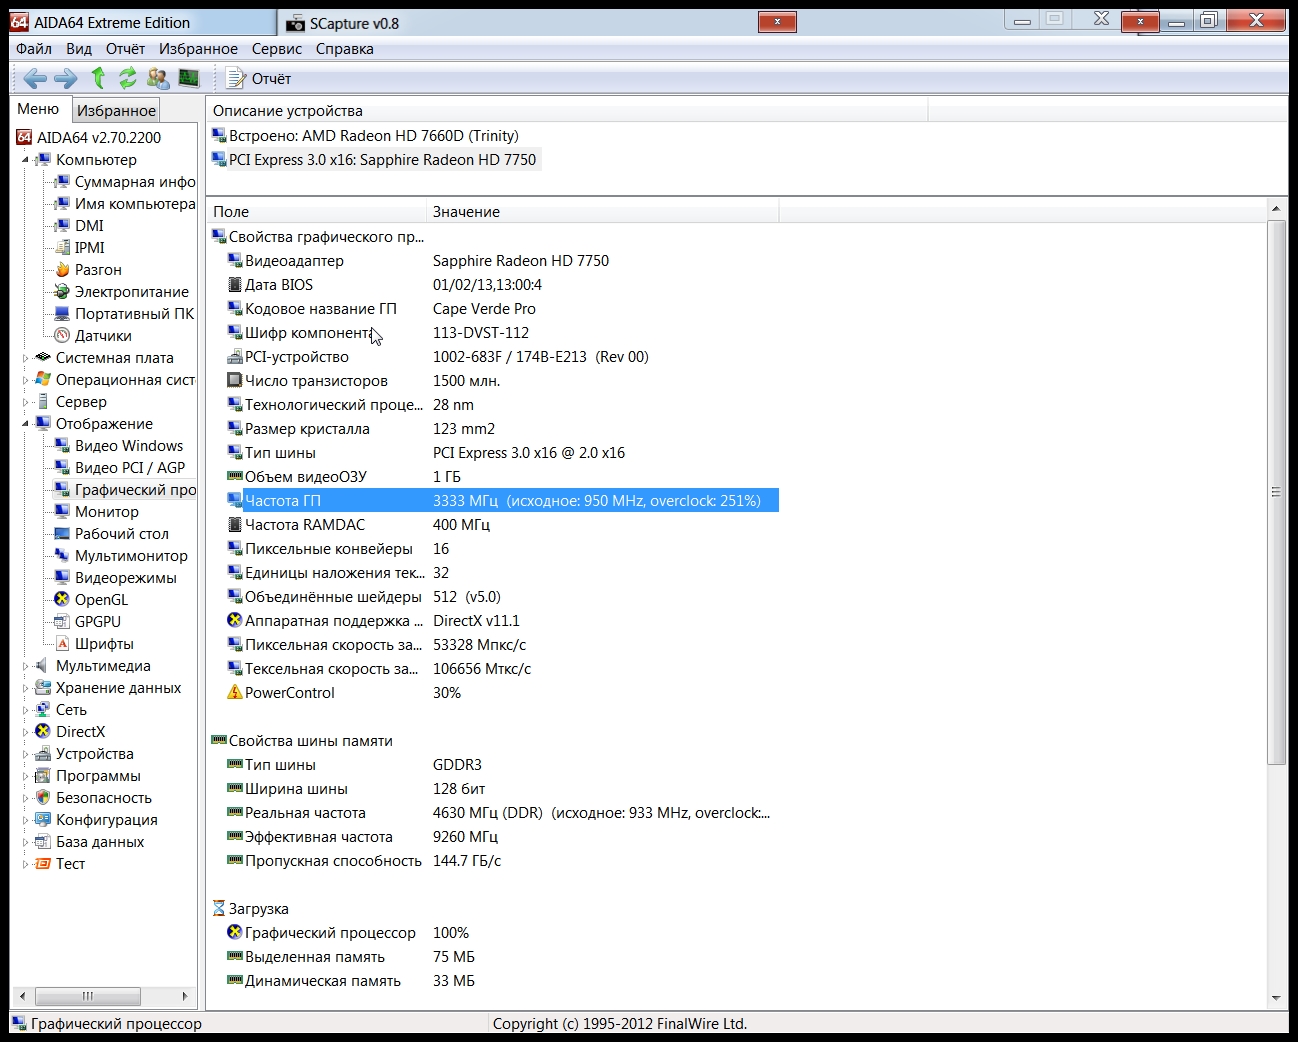The height and width of the screenshot is (1042, 1298).
Task: Select the База данных tree item
Action: (100, 842)
